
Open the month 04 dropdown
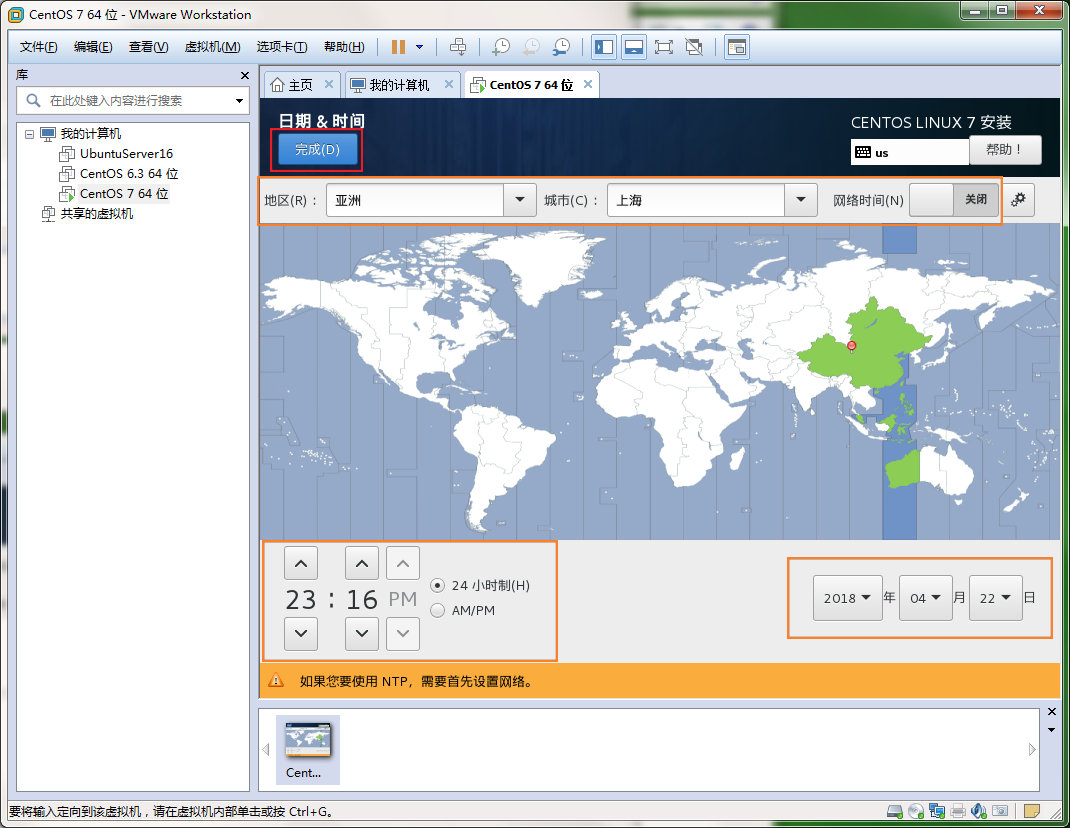click(925, 598)
